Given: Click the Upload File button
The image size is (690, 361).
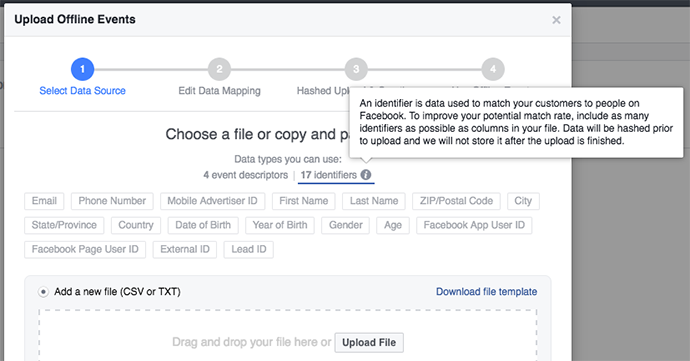Looking at the screenshot, I should [x=369, y=343].
